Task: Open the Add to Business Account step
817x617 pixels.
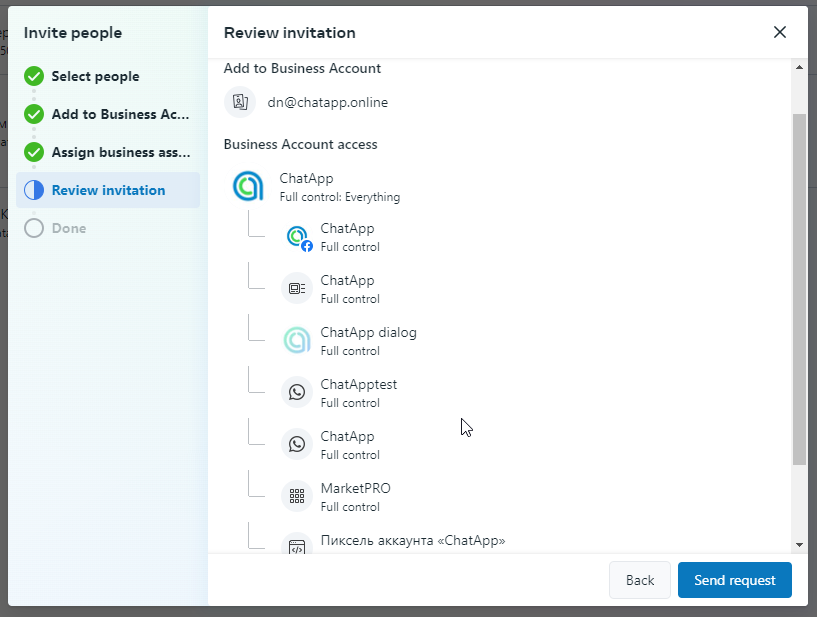Action: pos(120,114)
